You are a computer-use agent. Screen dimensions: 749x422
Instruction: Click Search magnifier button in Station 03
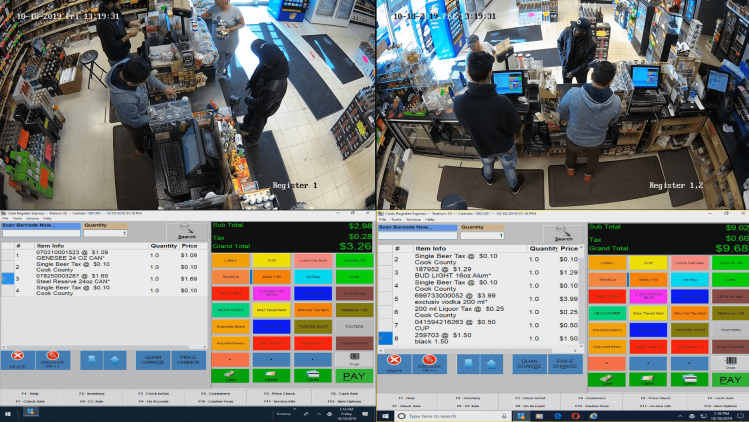[x=563, y=234]
